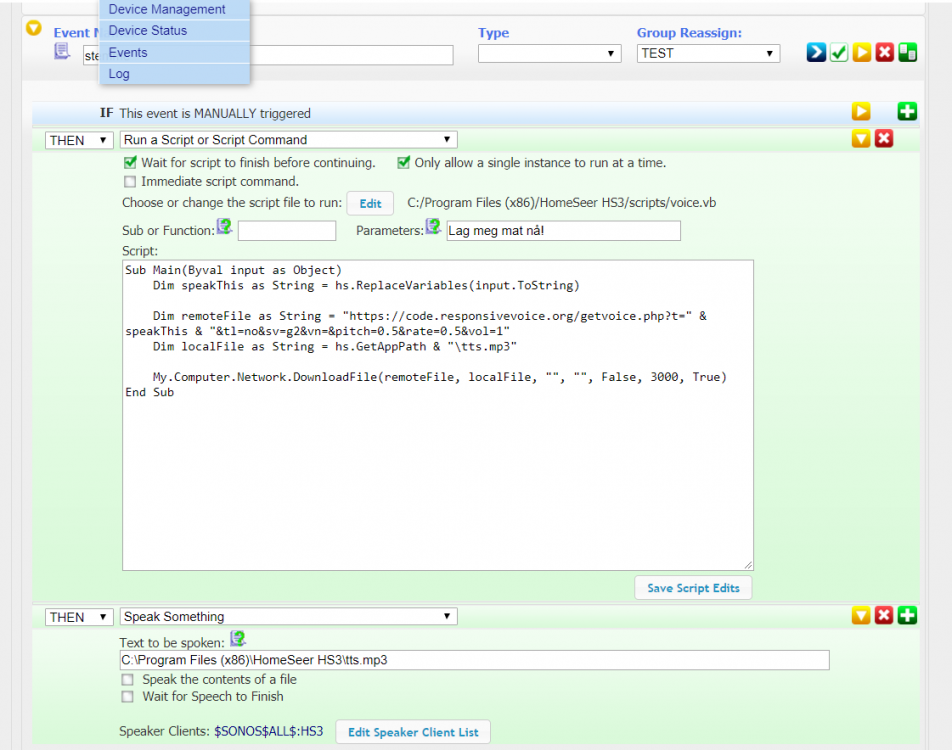
Task: Check Speak the contents of a file
Action: click(x=127, y=680)
